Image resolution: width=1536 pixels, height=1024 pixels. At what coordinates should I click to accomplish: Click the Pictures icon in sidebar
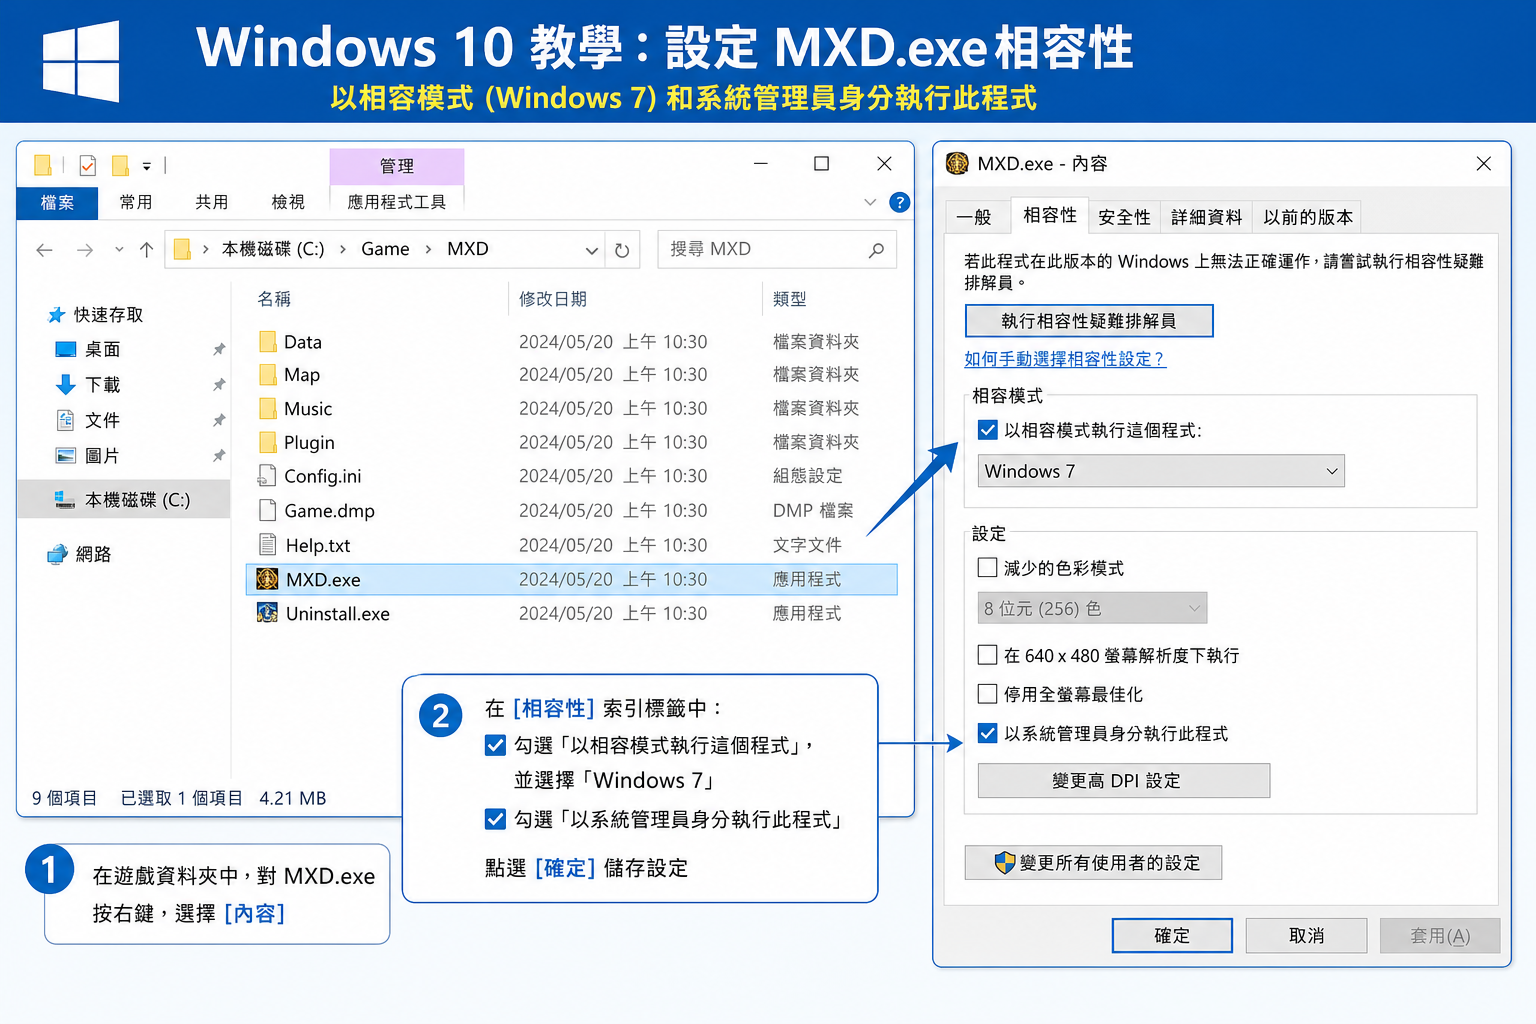pyautogui.click(x=66, y=455)
